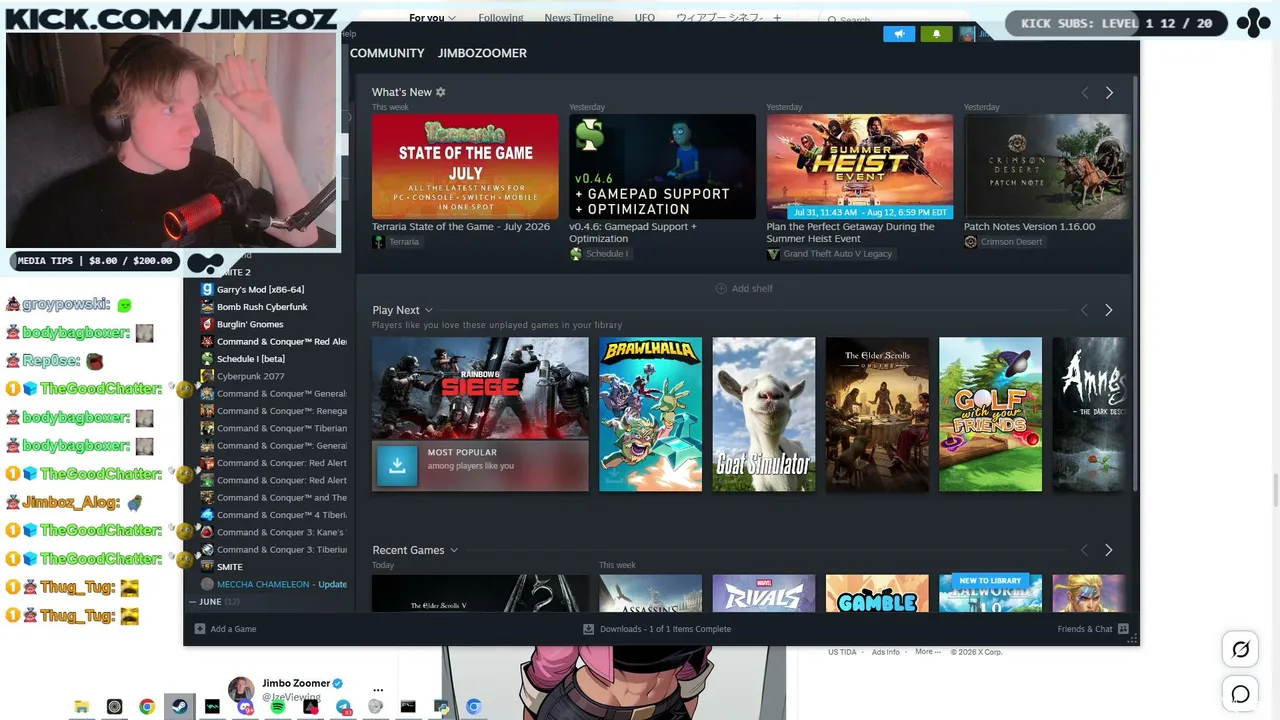This screenshot has height=720, width=1280.
Task: Switch to the UFO tab on X
Action: pyautogui.click(x=645, y=18)
